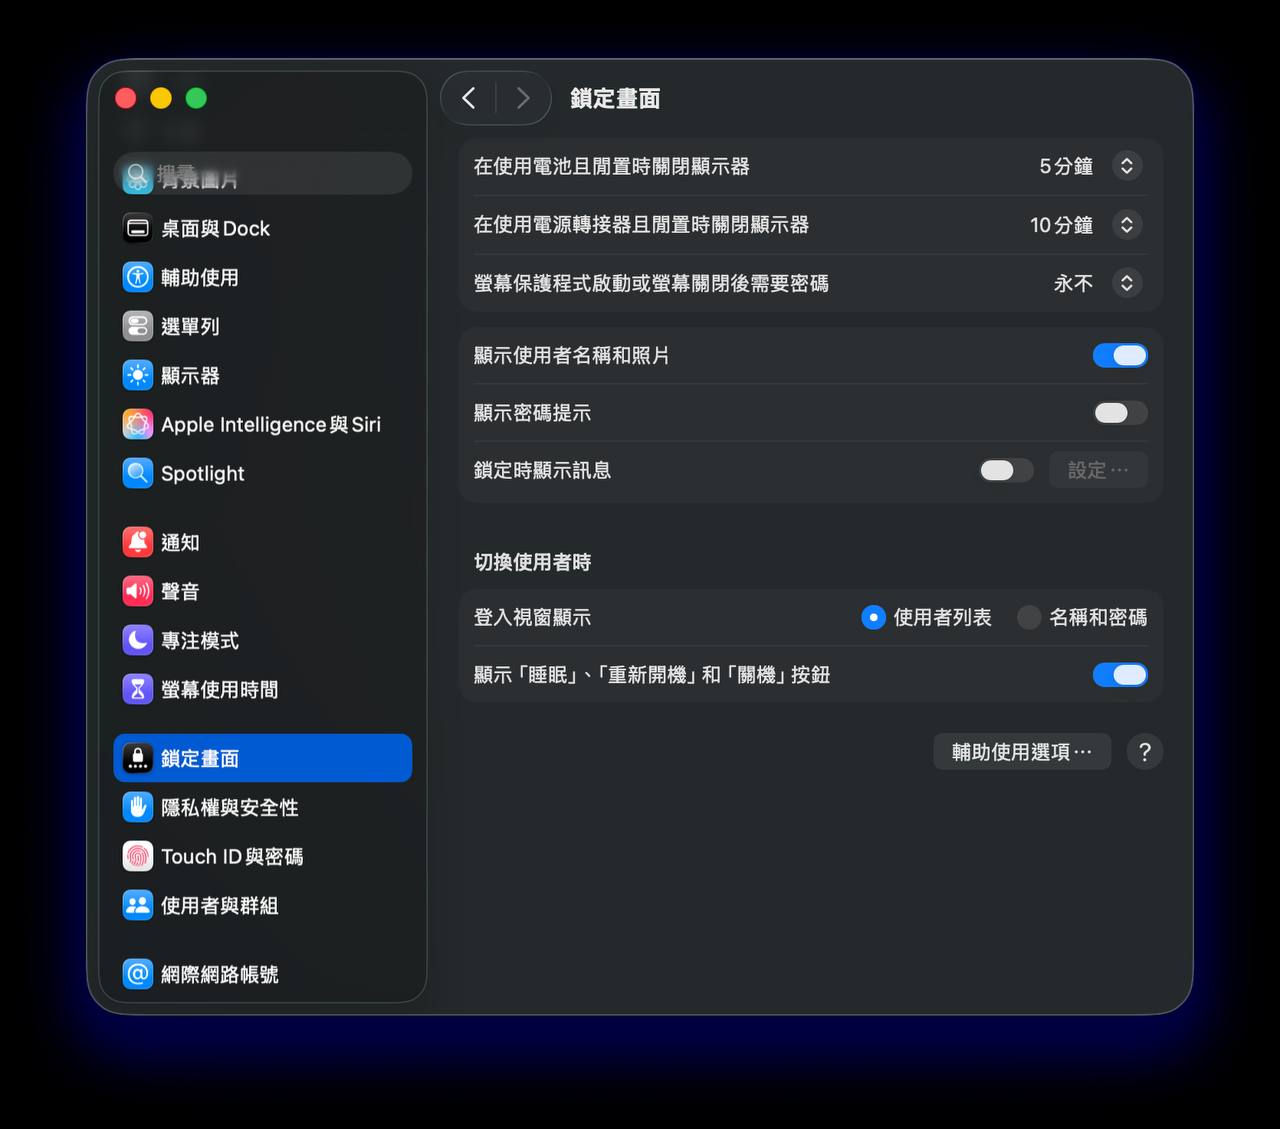This screenshot has height=1129, width=1280.
Task: Open 輔助使用選項 dialog
Action: pos(1021,751)
